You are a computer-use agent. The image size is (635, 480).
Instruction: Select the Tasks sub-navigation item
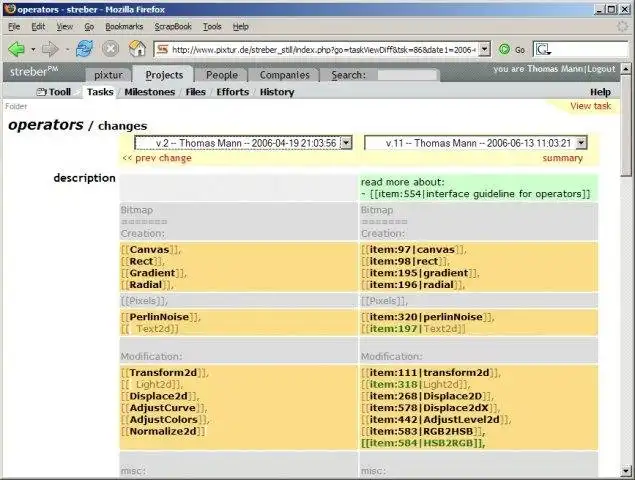tap(100, 92)
